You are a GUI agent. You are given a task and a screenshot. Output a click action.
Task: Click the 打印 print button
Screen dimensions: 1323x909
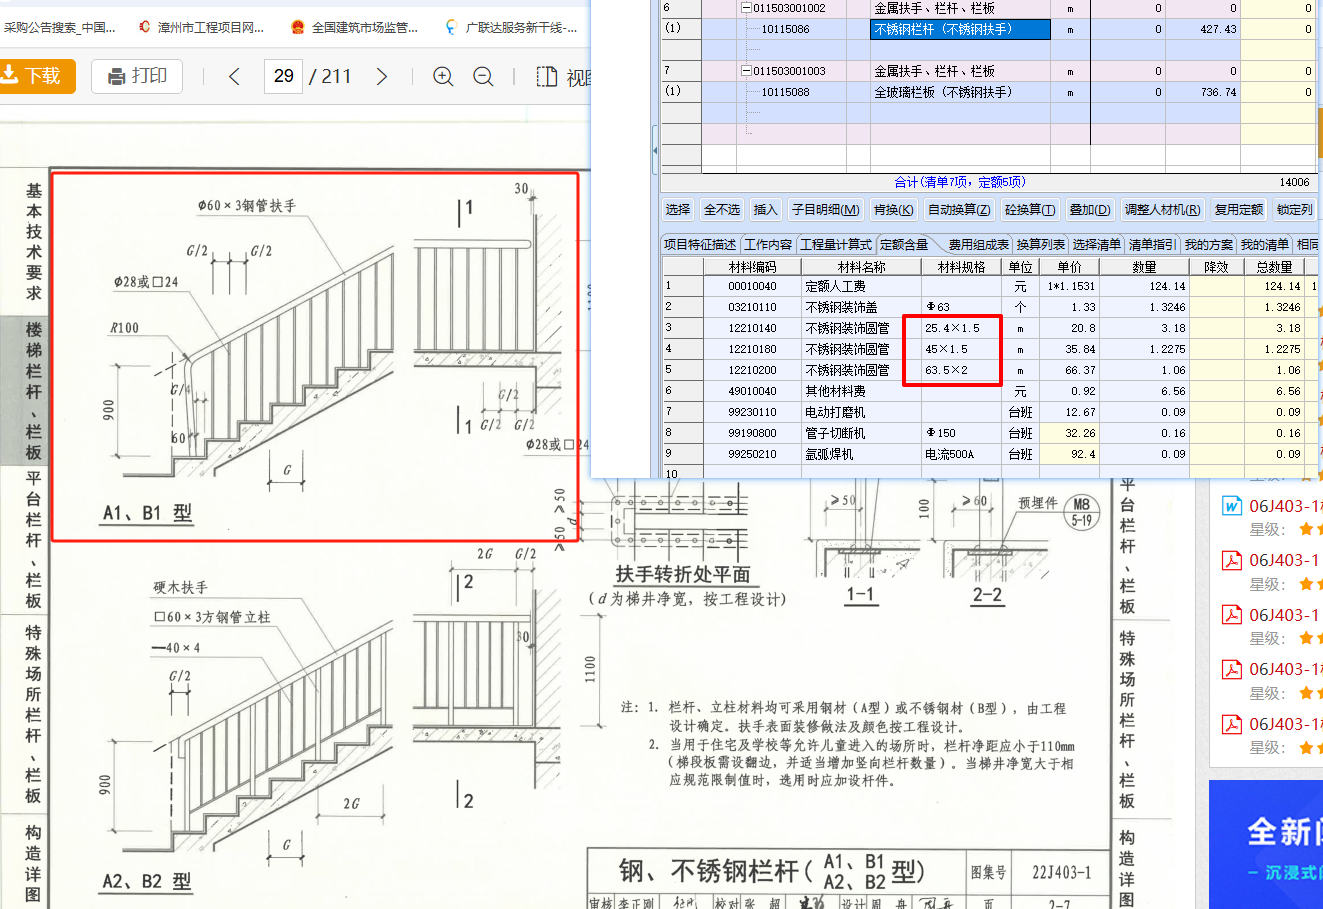pos(137,76)
